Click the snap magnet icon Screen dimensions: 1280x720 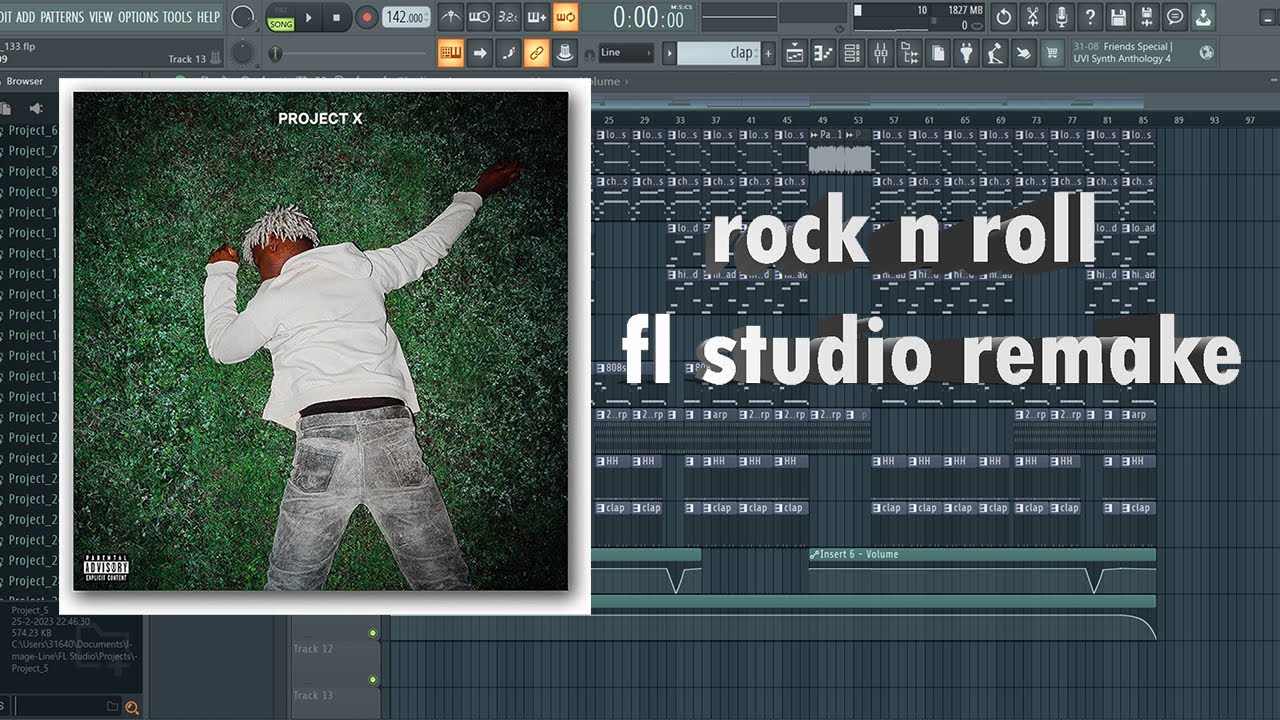(x=590, y=54)
